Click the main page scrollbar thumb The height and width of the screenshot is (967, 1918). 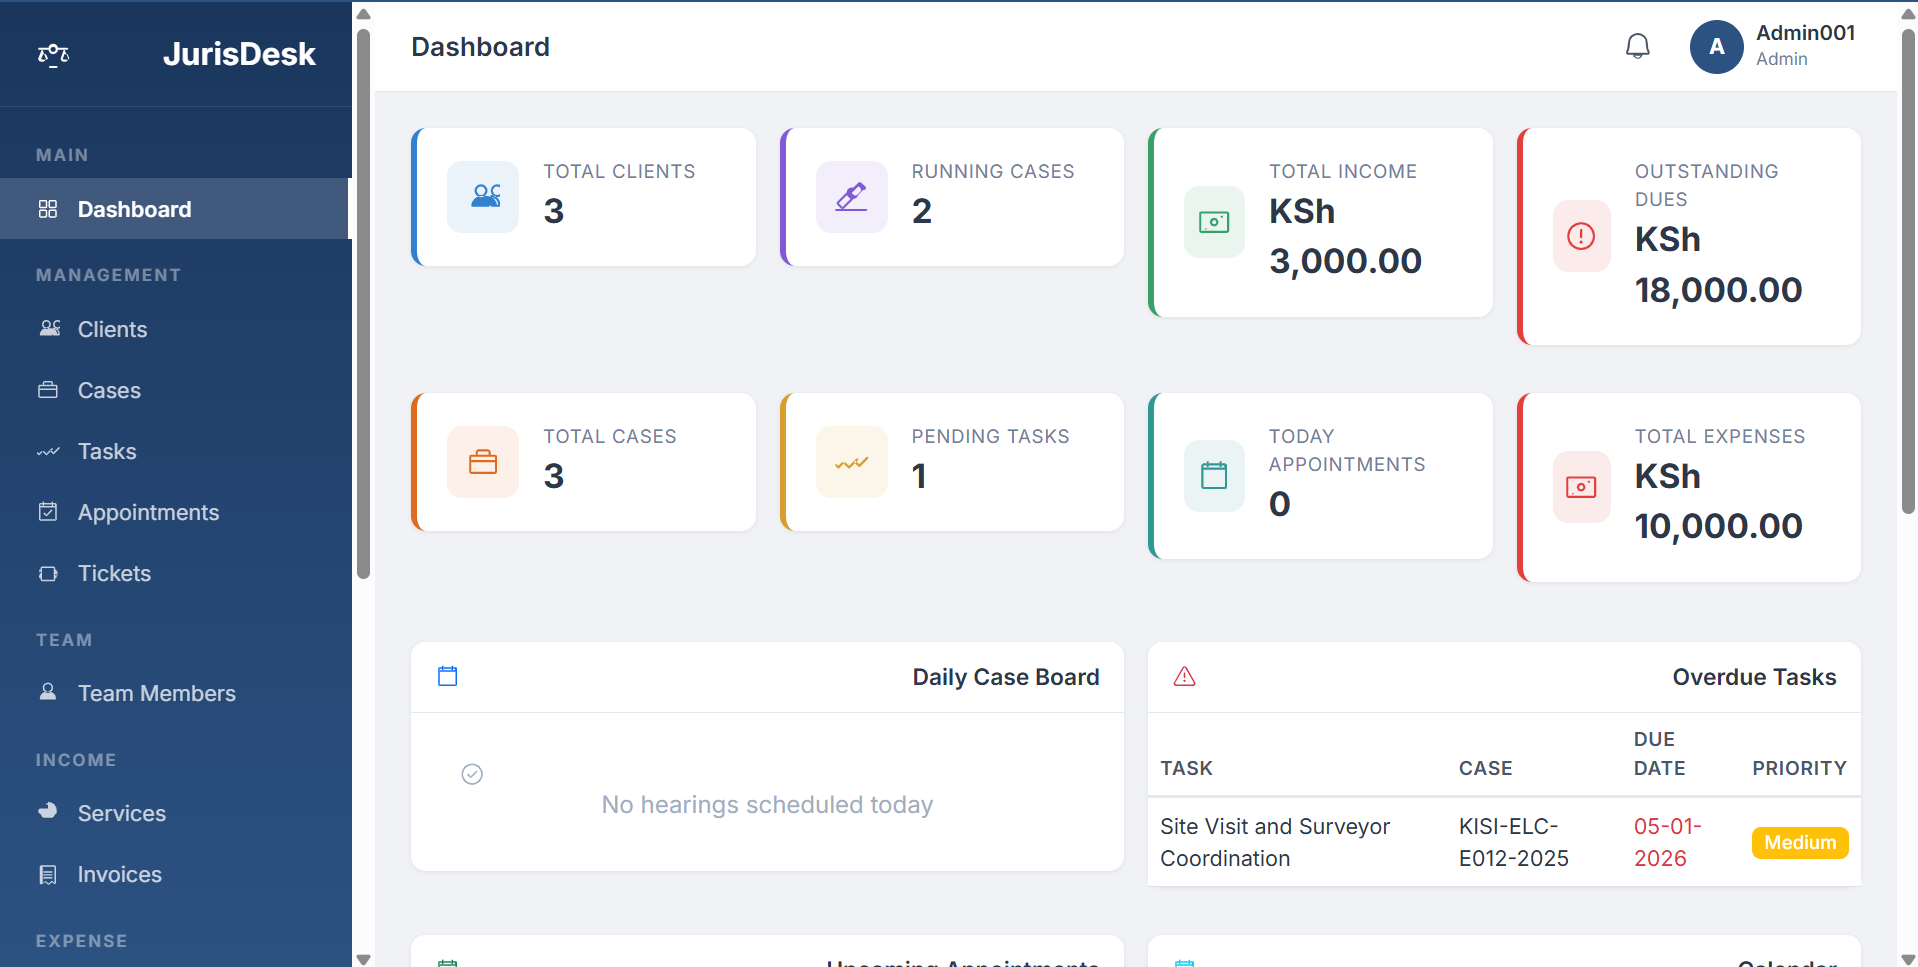point(1908,270)
